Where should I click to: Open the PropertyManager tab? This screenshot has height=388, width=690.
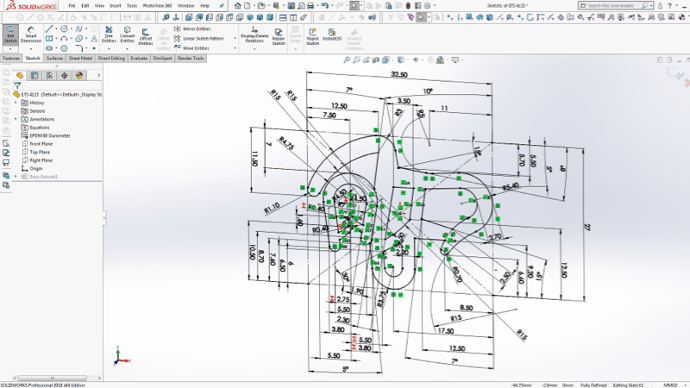[34, 75]
